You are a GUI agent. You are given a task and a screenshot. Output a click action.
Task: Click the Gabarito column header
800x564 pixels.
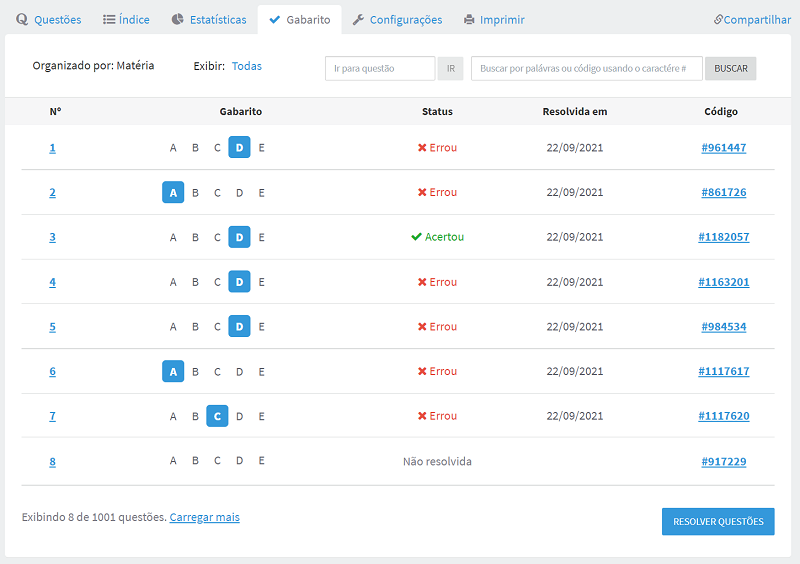pos(241,111)
